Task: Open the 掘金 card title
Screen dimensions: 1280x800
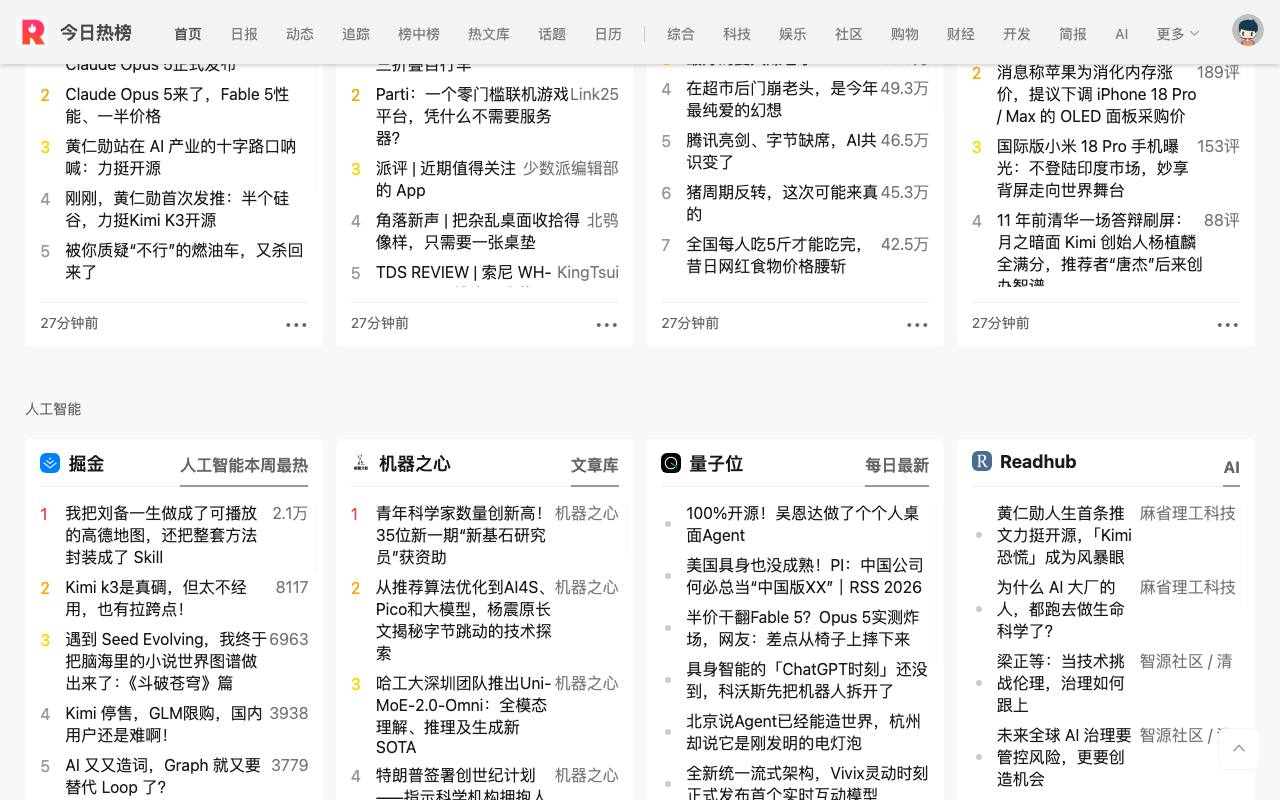Action: click(86, 463)
